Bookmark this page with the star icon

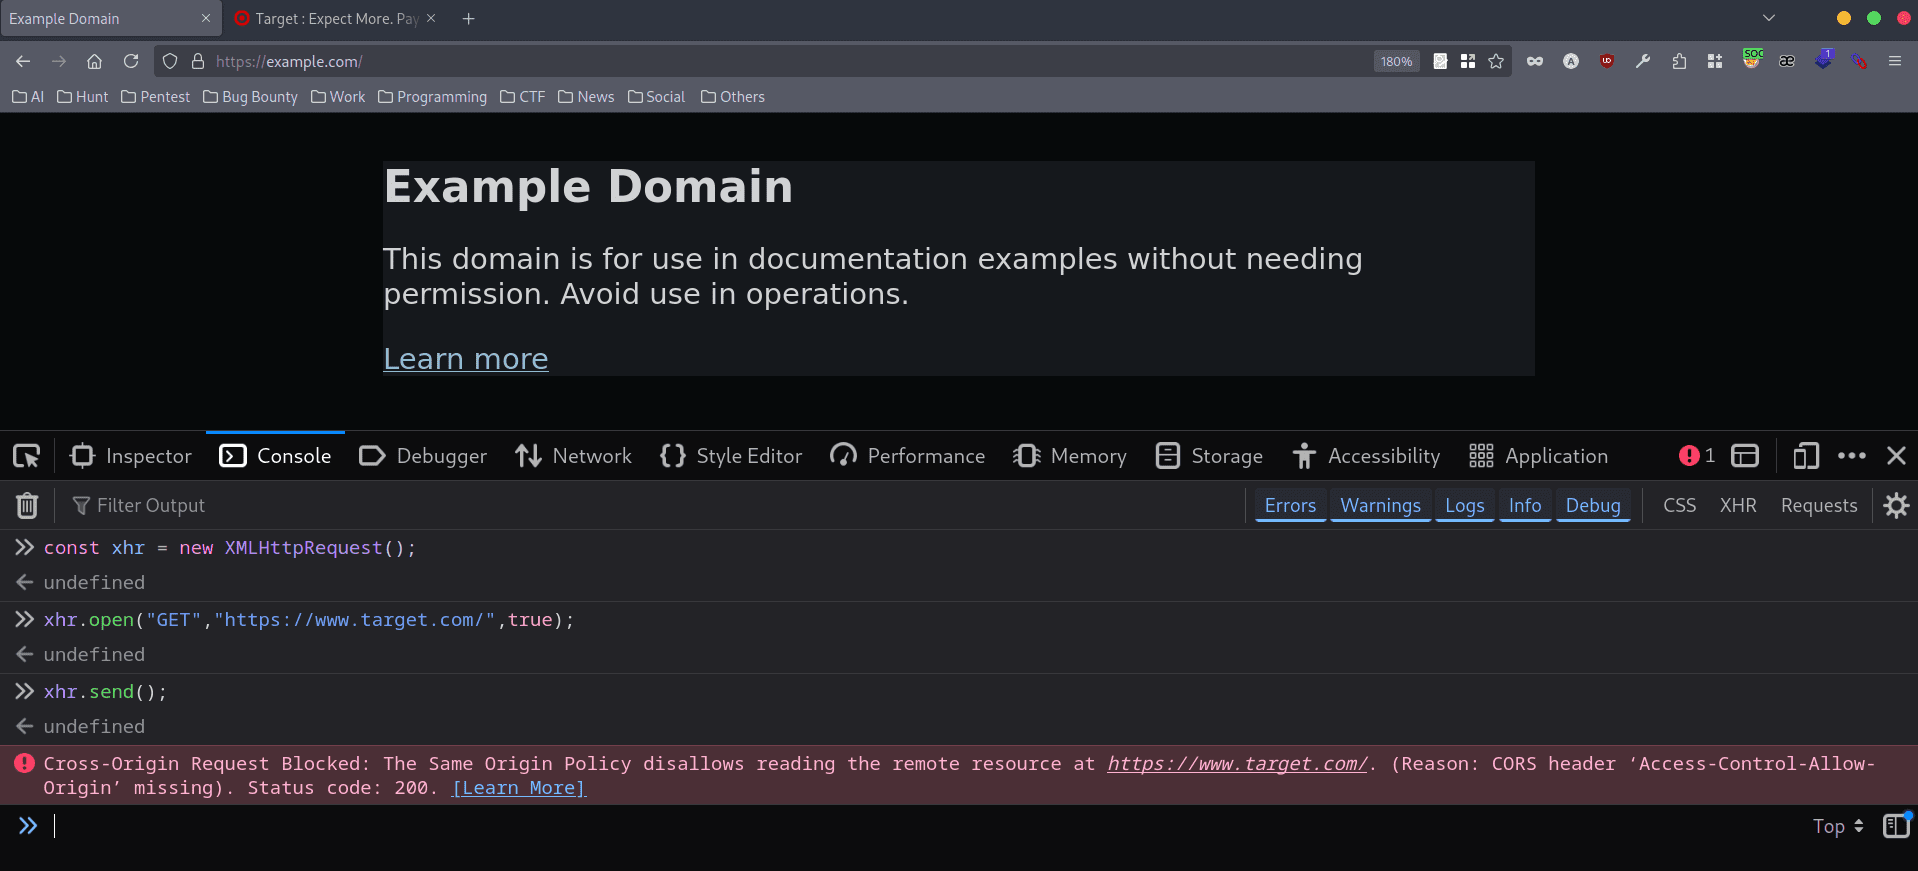tap(1495, 61)
